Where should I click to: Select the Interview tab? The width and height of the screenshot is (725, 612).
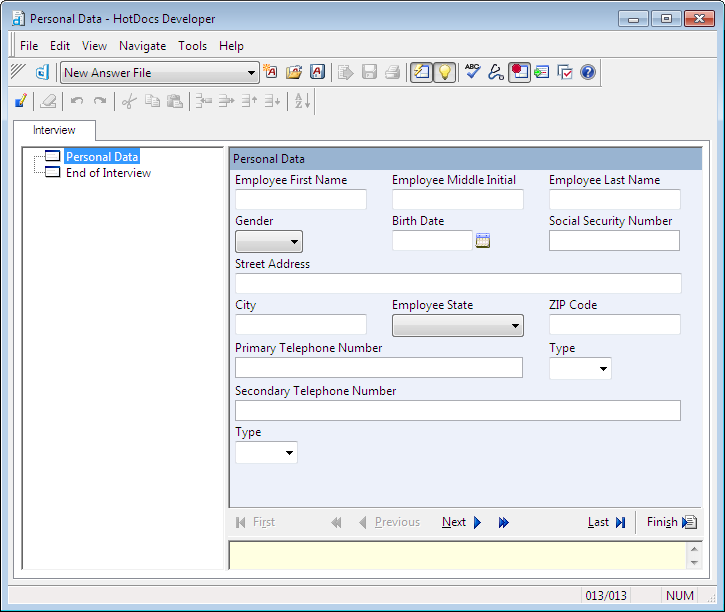(x=54, y=130)
